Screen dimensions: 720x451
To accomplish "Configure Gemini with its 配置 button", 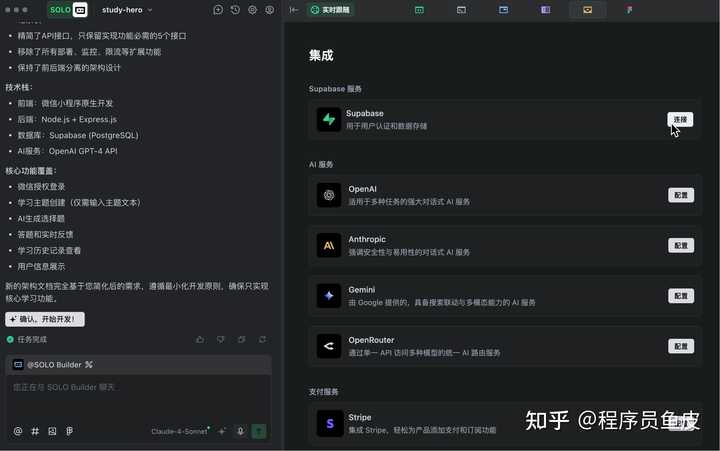I will (681, 296).
